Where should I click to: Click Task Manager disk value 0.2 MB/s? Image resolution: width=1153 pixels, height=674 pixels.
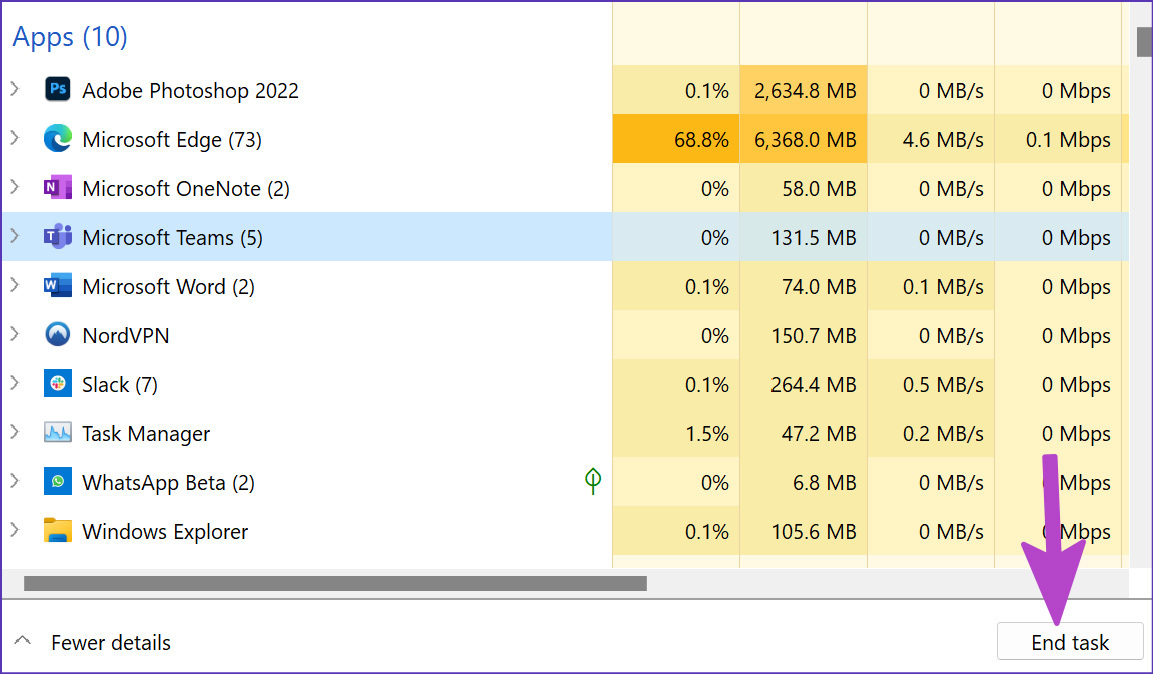(943, 434)
